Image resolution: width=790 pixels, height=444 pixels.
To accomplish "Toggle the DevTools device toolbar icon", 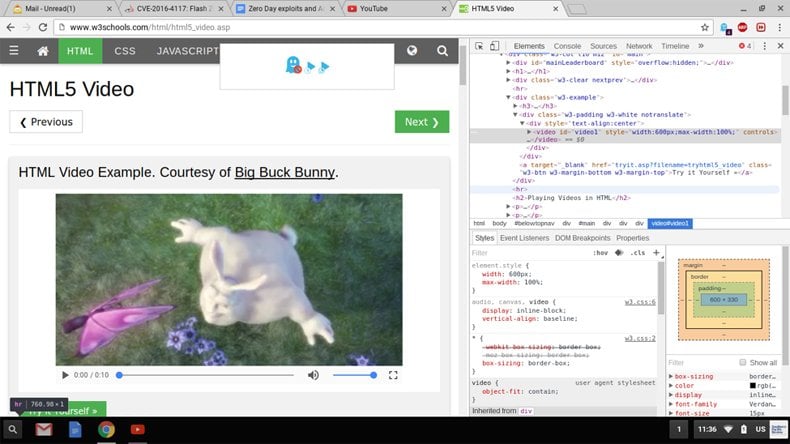I will click(x=494, y=46).
